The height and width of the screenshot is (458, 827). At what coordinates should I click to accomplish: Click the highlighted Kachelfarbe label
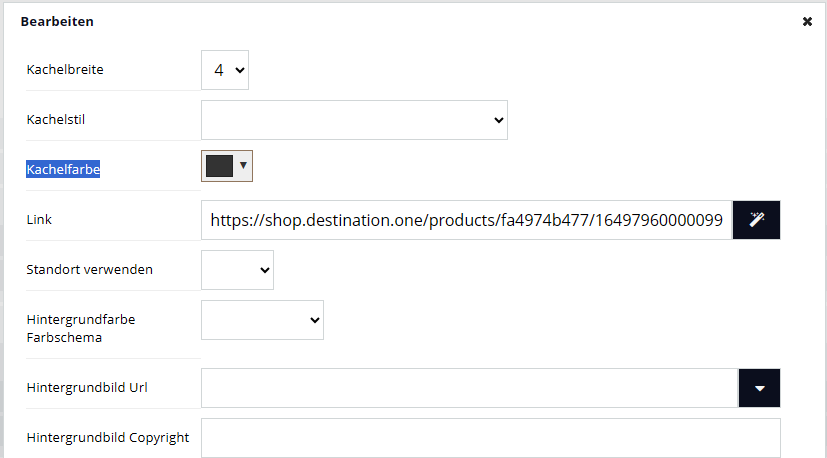click(x=63, y=169)
